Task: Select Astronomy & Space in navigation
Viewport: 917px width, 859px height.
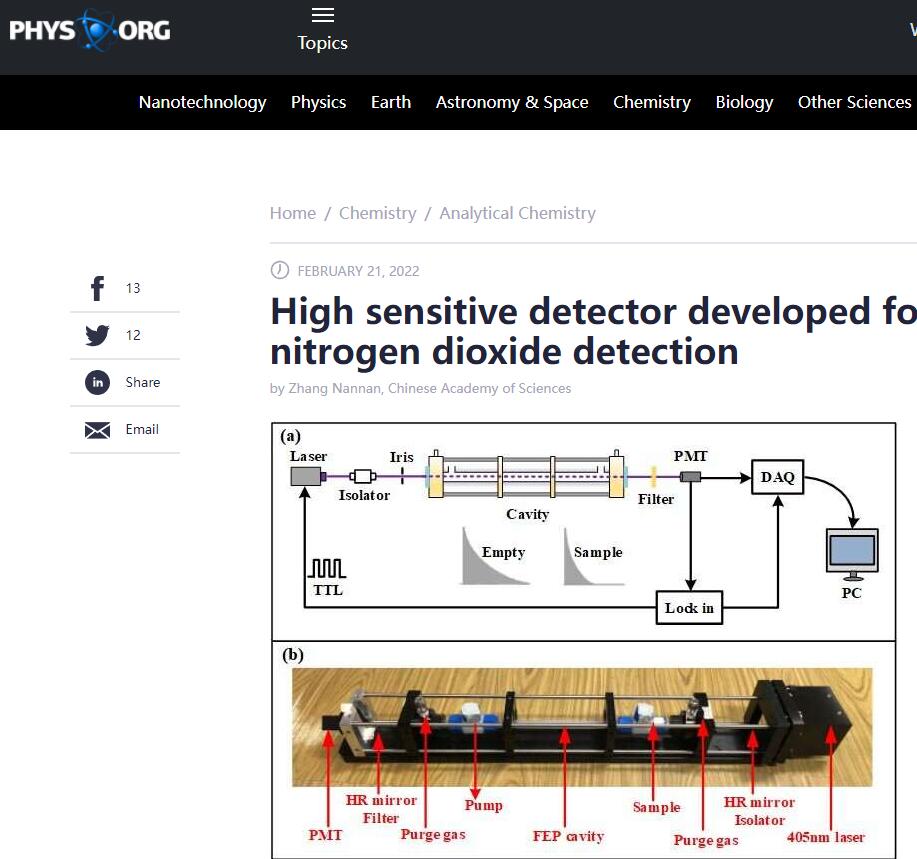Action: [512, 102]
